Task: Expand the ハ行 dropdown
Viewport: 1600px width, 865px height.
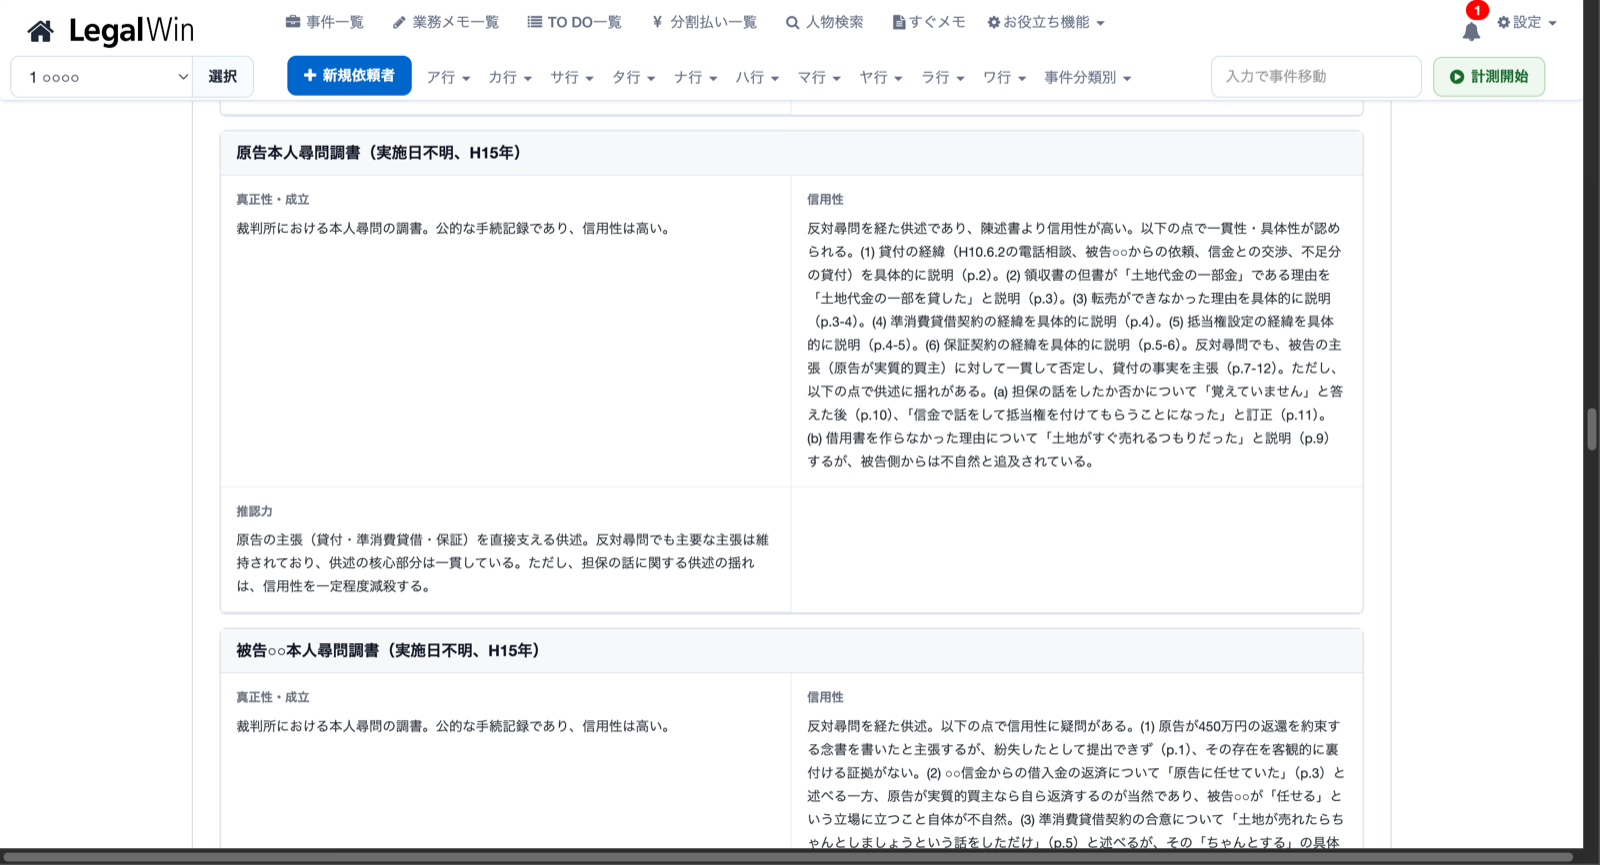Action: pyautogui.click(x=758, y=77)
